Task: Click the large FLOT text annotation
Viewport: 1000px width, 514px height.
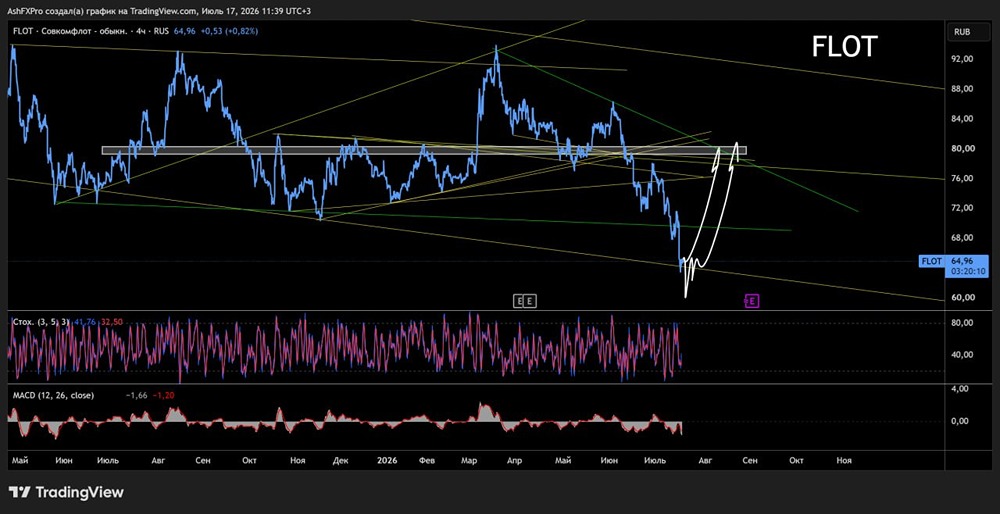Action: [x=845, y=47]
